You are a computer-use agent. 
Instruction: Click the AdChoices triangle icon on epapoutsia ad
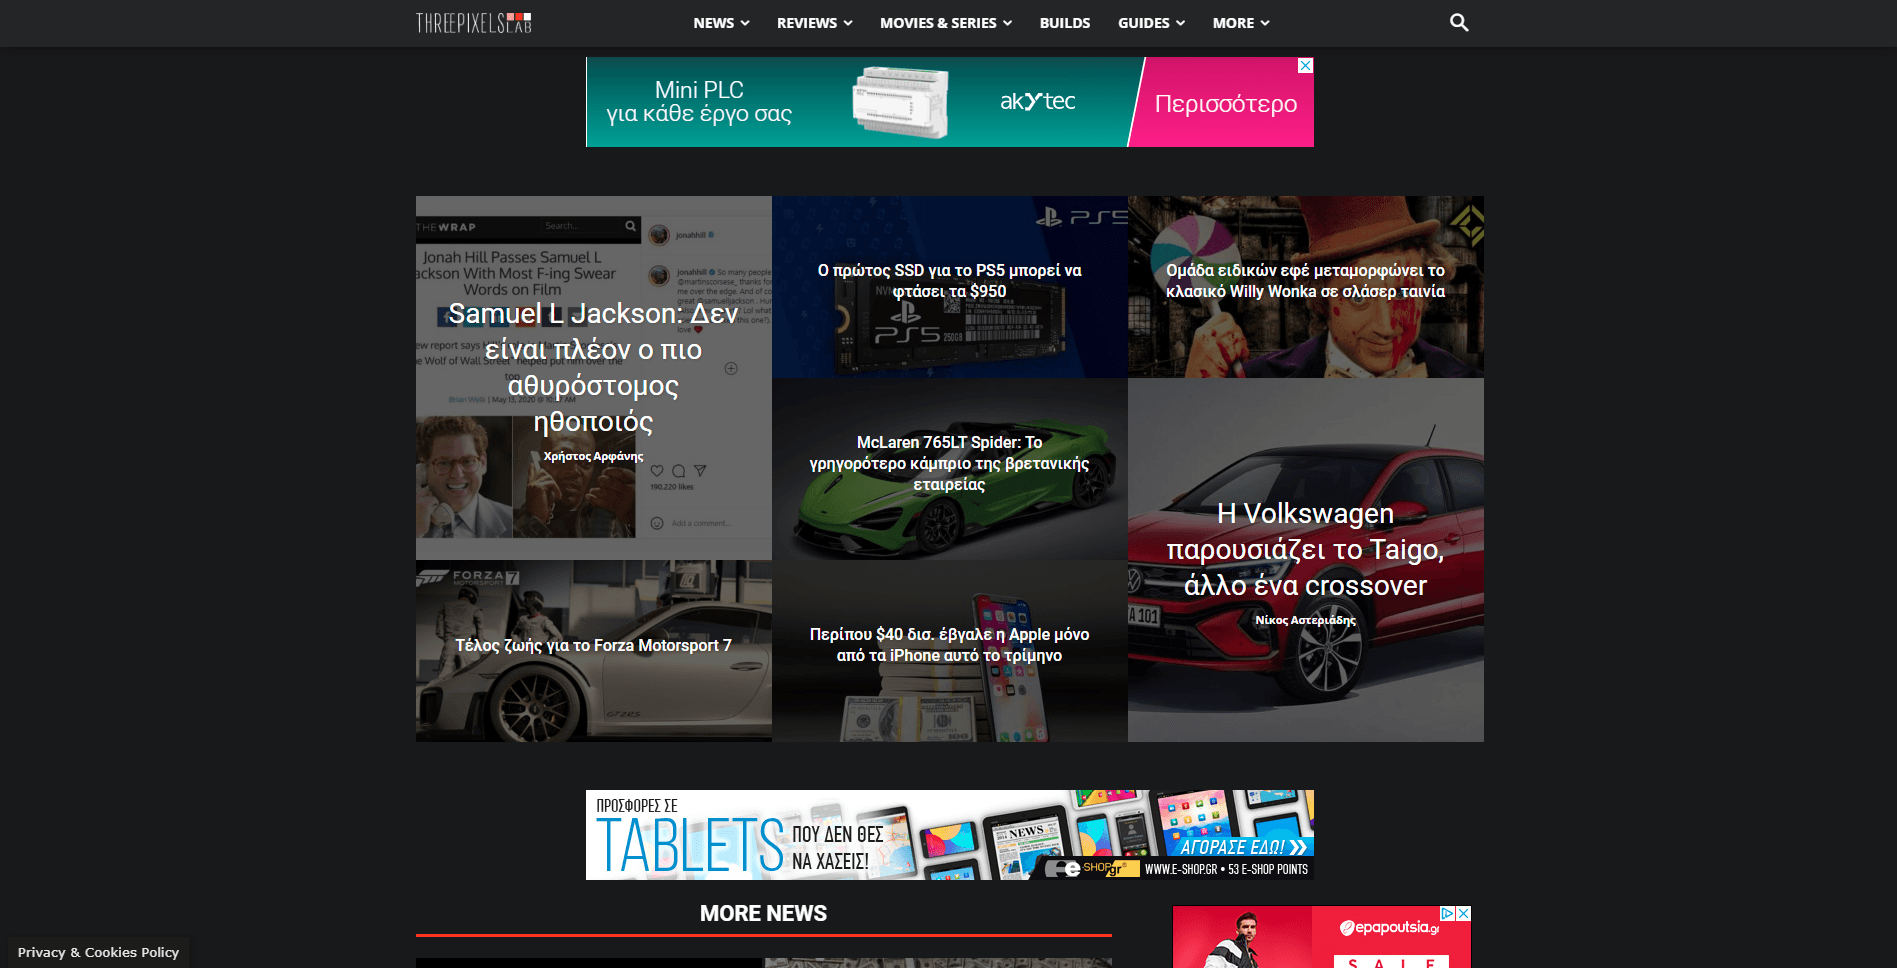point(1447,913)
